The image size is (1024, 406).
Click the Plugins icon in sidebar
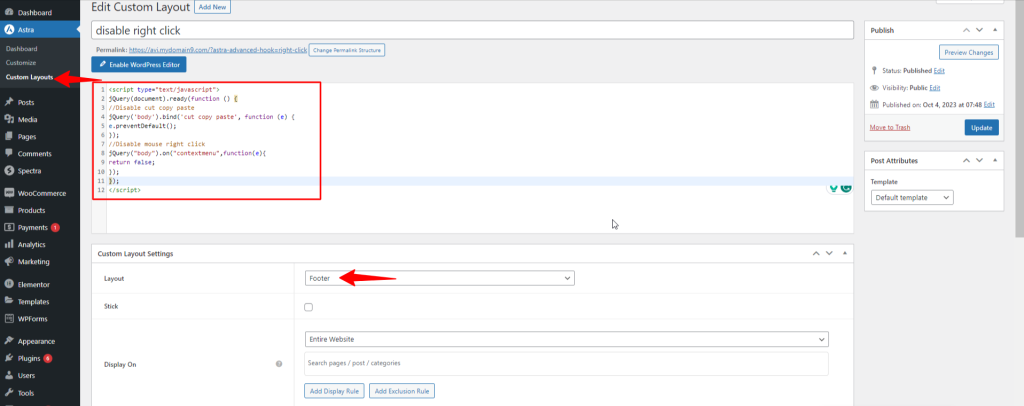point(8,358)
